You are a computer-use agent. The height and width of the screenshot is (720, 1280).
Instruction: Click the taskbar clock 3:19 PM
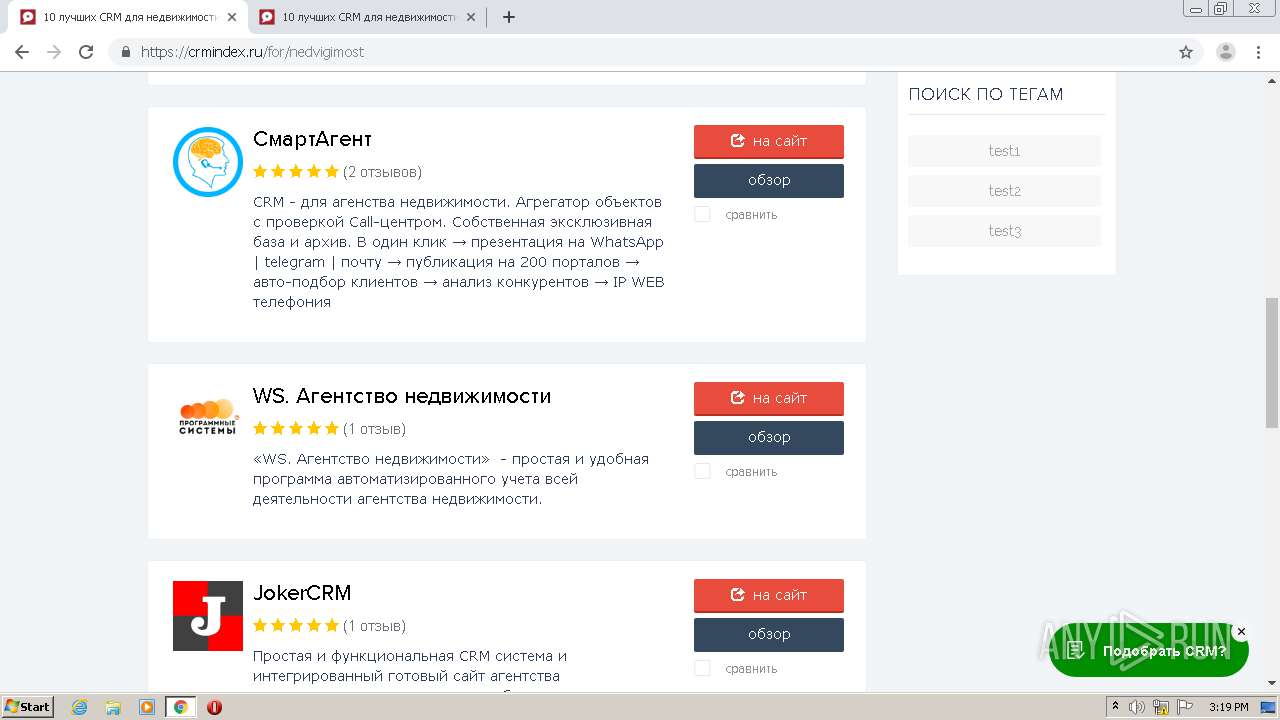pos(1228,707)
